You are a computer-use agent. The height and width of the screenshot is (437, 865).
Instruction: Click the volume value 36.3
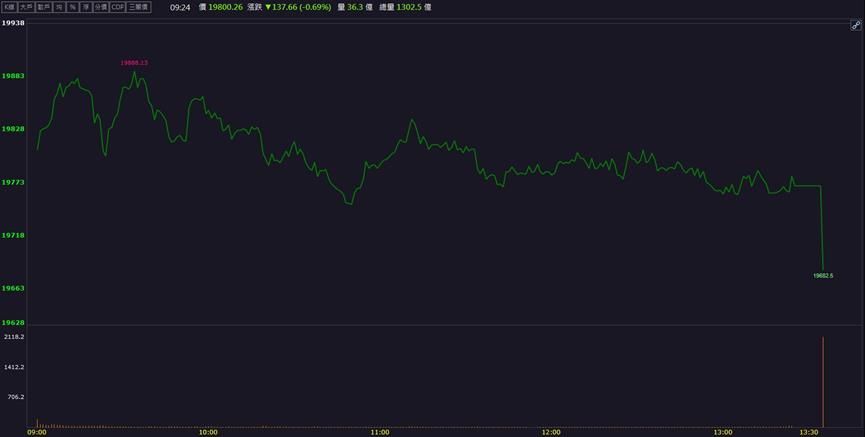355,8
